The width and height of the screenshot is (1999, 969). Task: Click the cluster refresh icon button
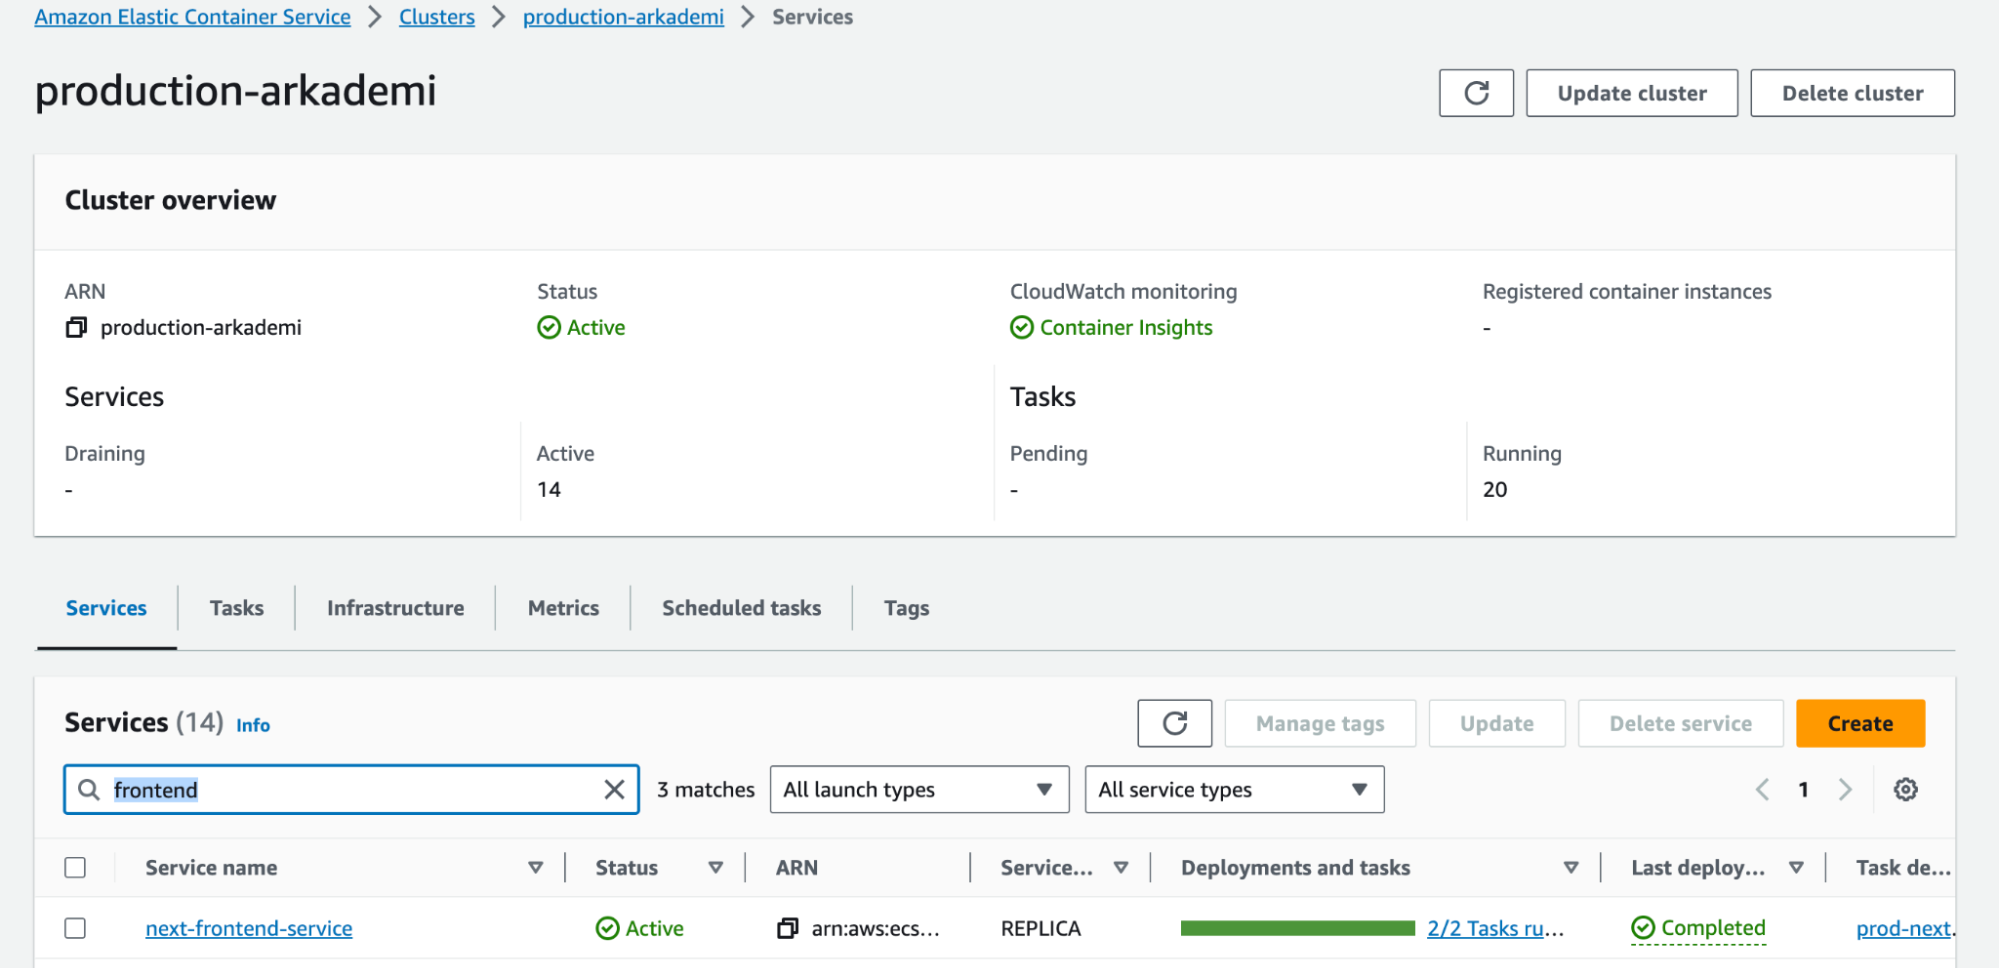(1476, 93)
